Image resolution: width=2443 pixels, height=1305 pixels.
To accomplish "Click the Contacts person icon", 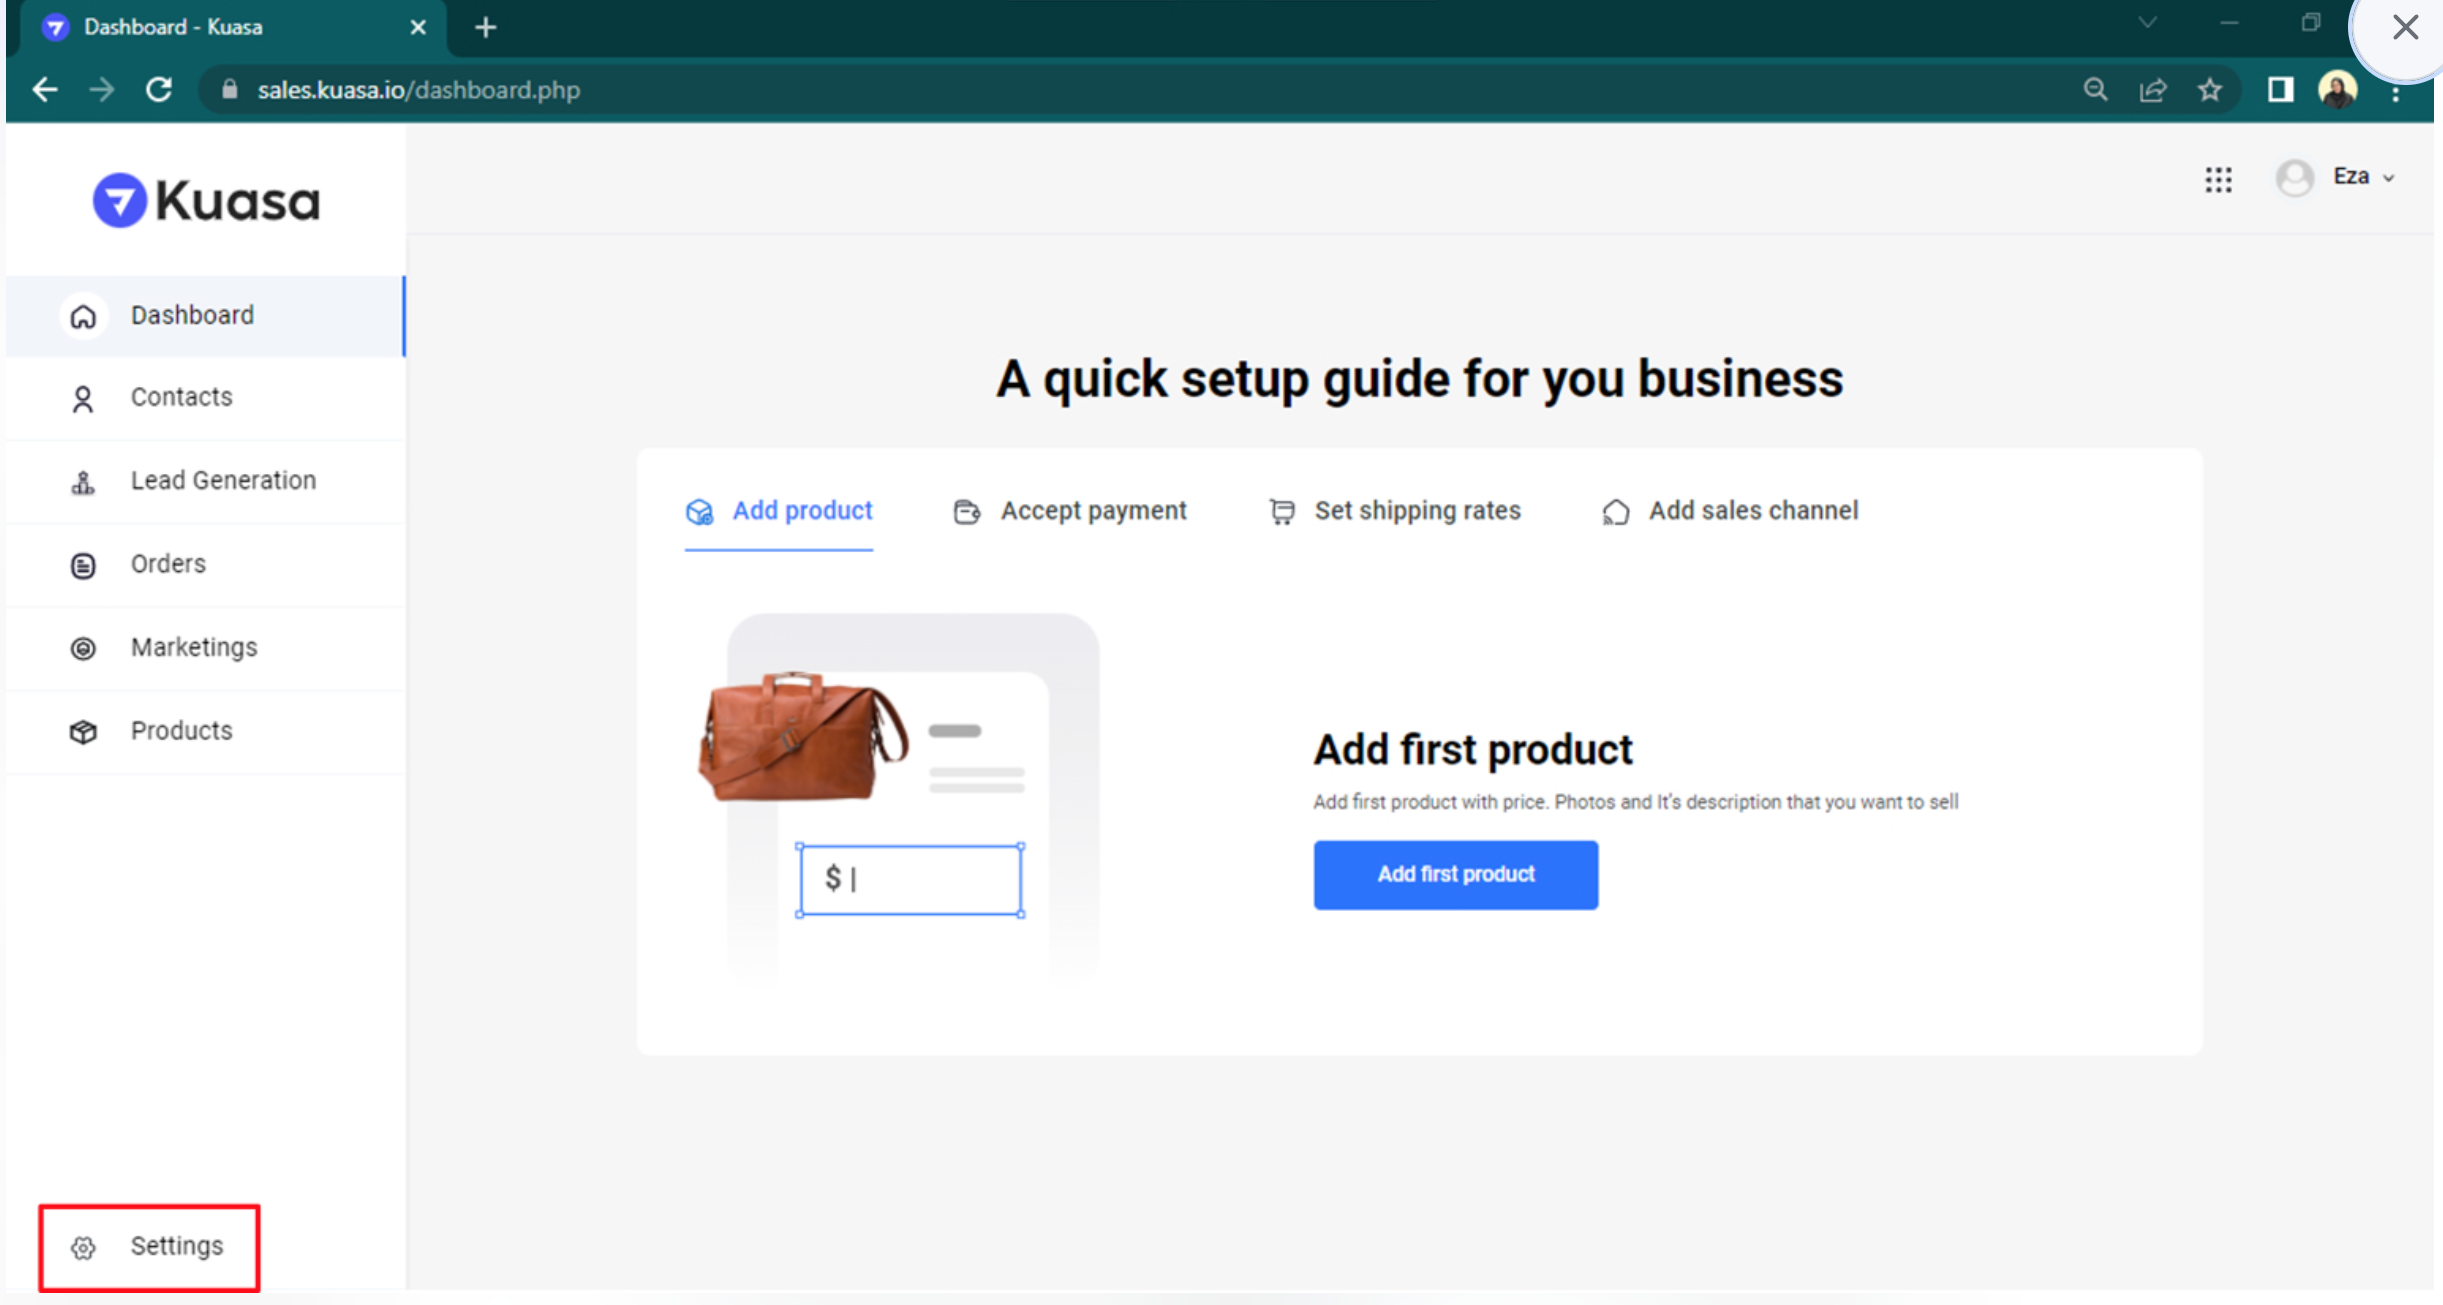I will 83,400.
